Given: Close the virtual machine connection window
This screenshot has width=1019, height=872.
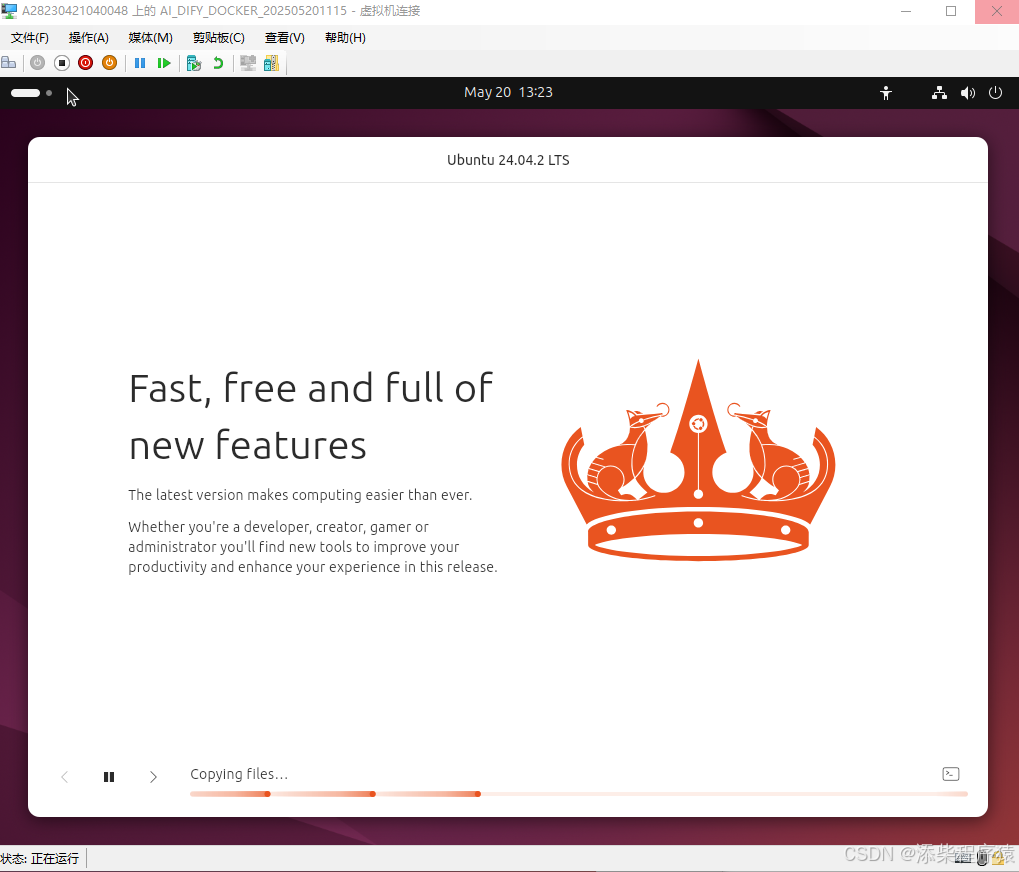Looking at the screenshot, I should coord(997,12).
